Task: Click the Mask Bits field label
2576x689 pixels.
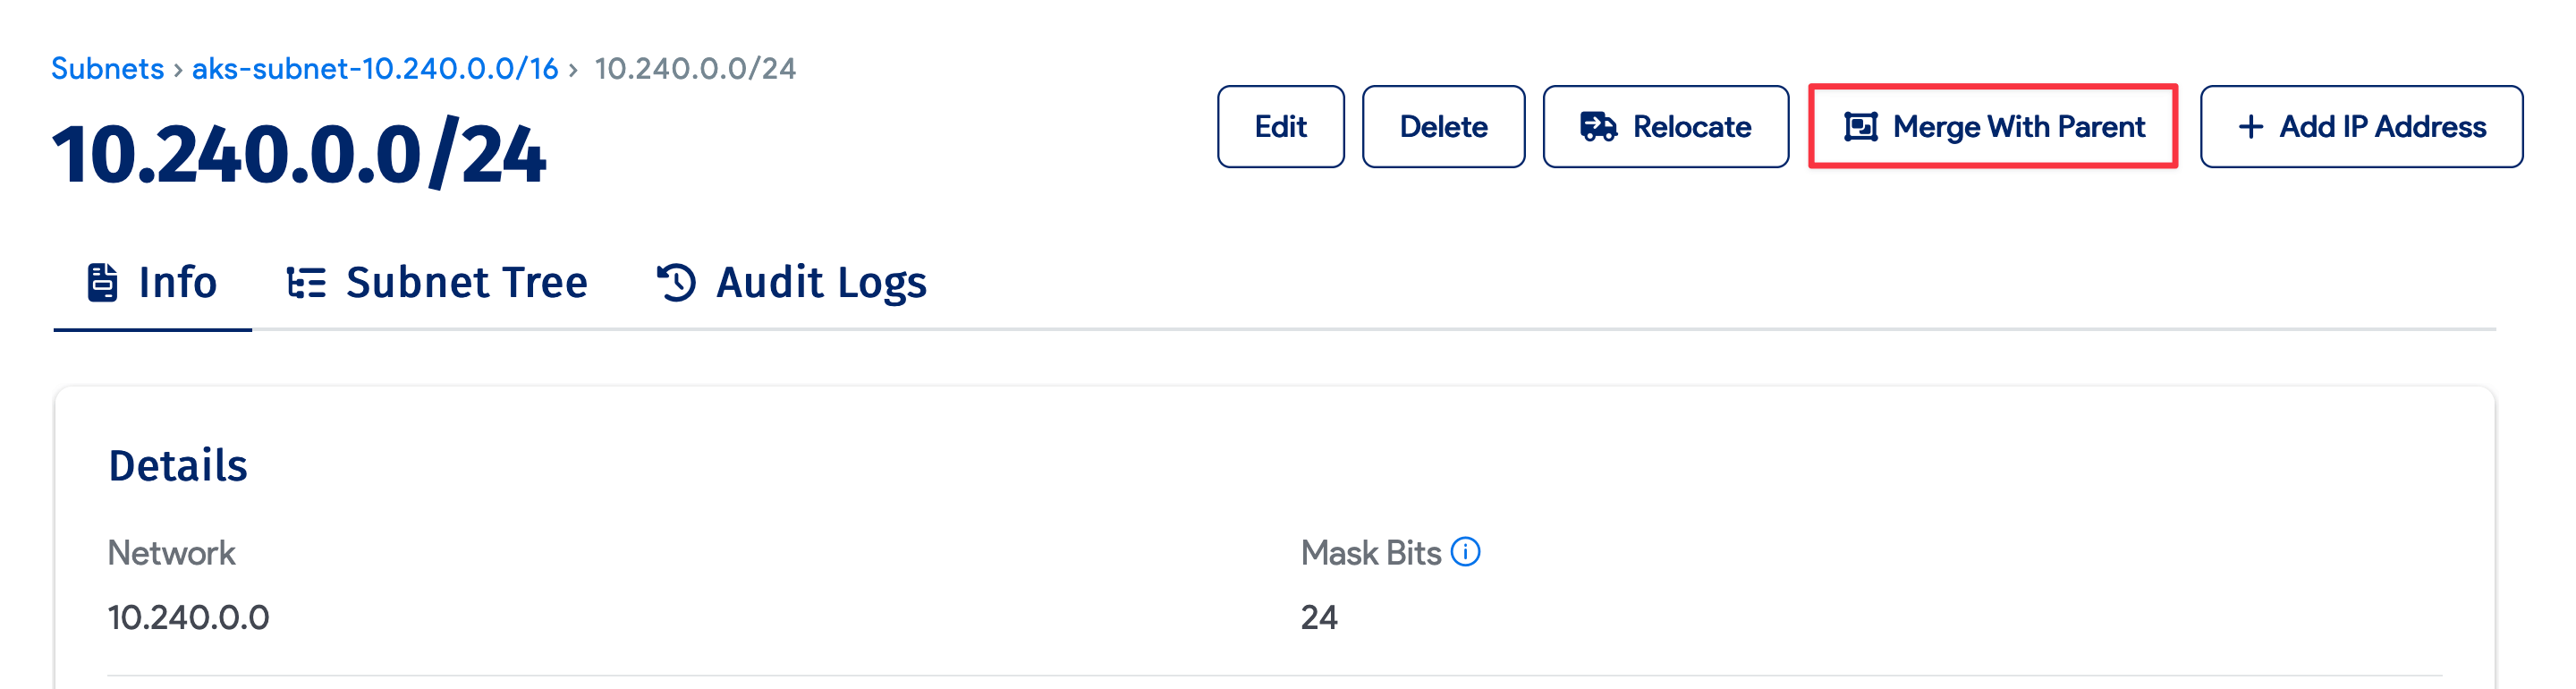Action: coord(1370,553)
